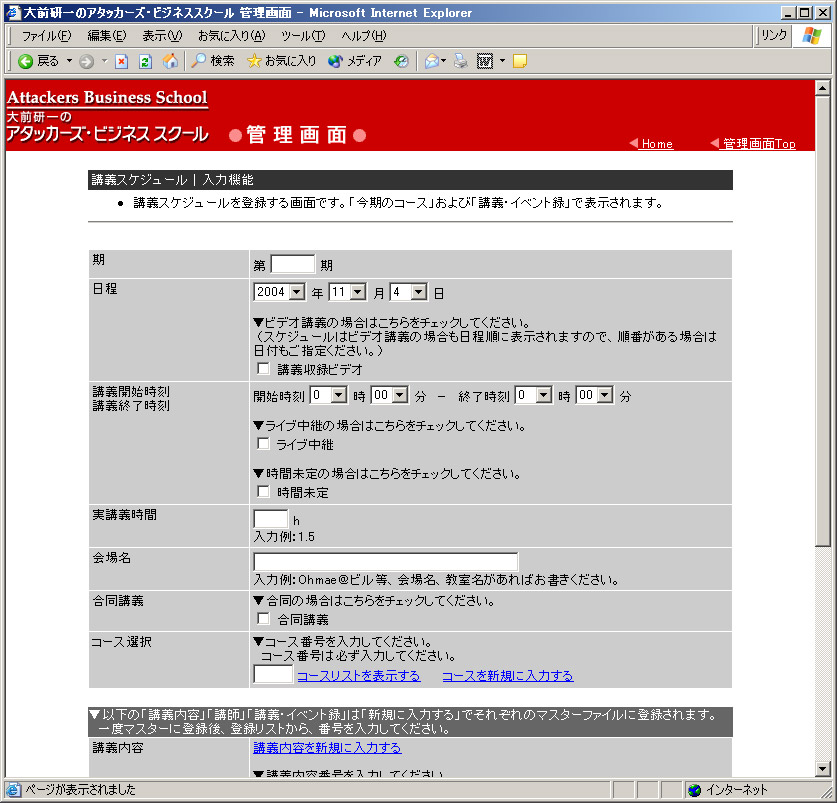The image size is (837, 803).
Task: Click the Edit with Word icon
Action: pyautogui.click(x=485, y=61)
